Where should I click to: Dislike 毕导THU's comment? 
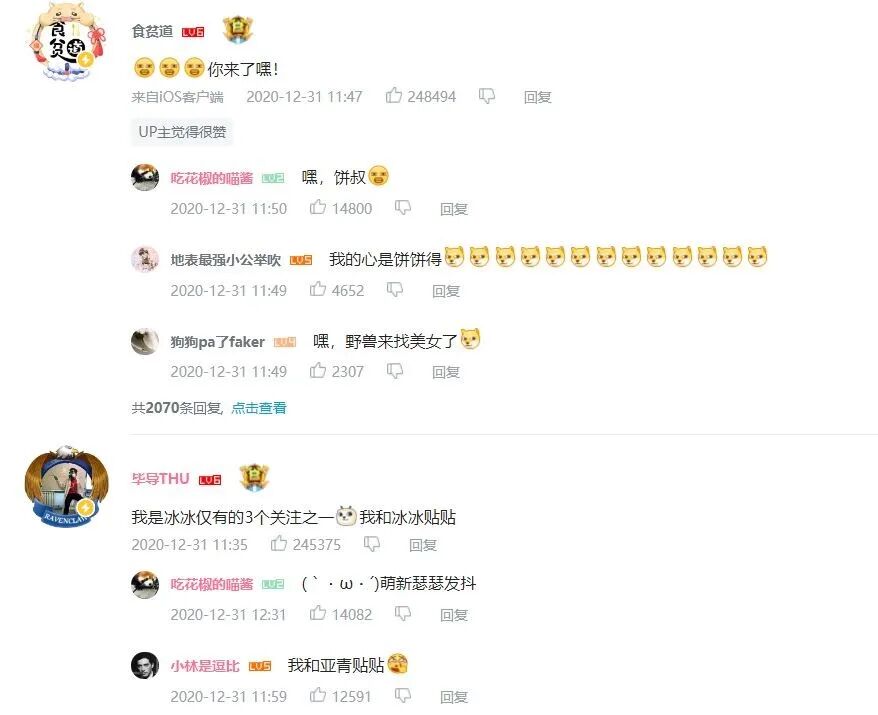tap(372, 544)
